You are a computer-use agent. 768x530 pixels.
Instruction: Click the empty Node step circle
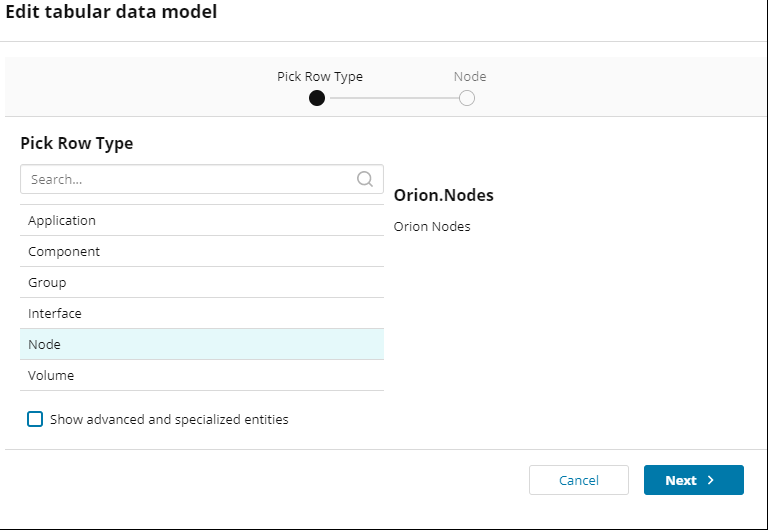[x=467, y=98]
